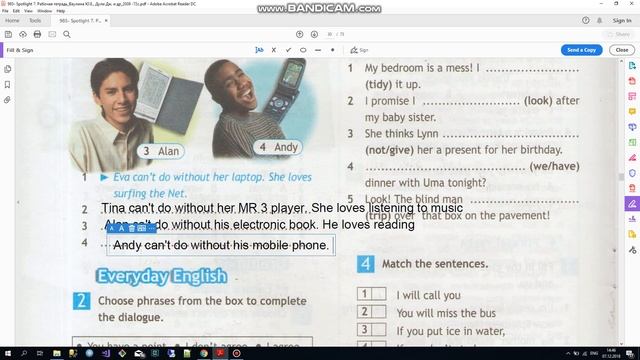
Task: Open Redact tool in right pane
Action: click(632, 158)
